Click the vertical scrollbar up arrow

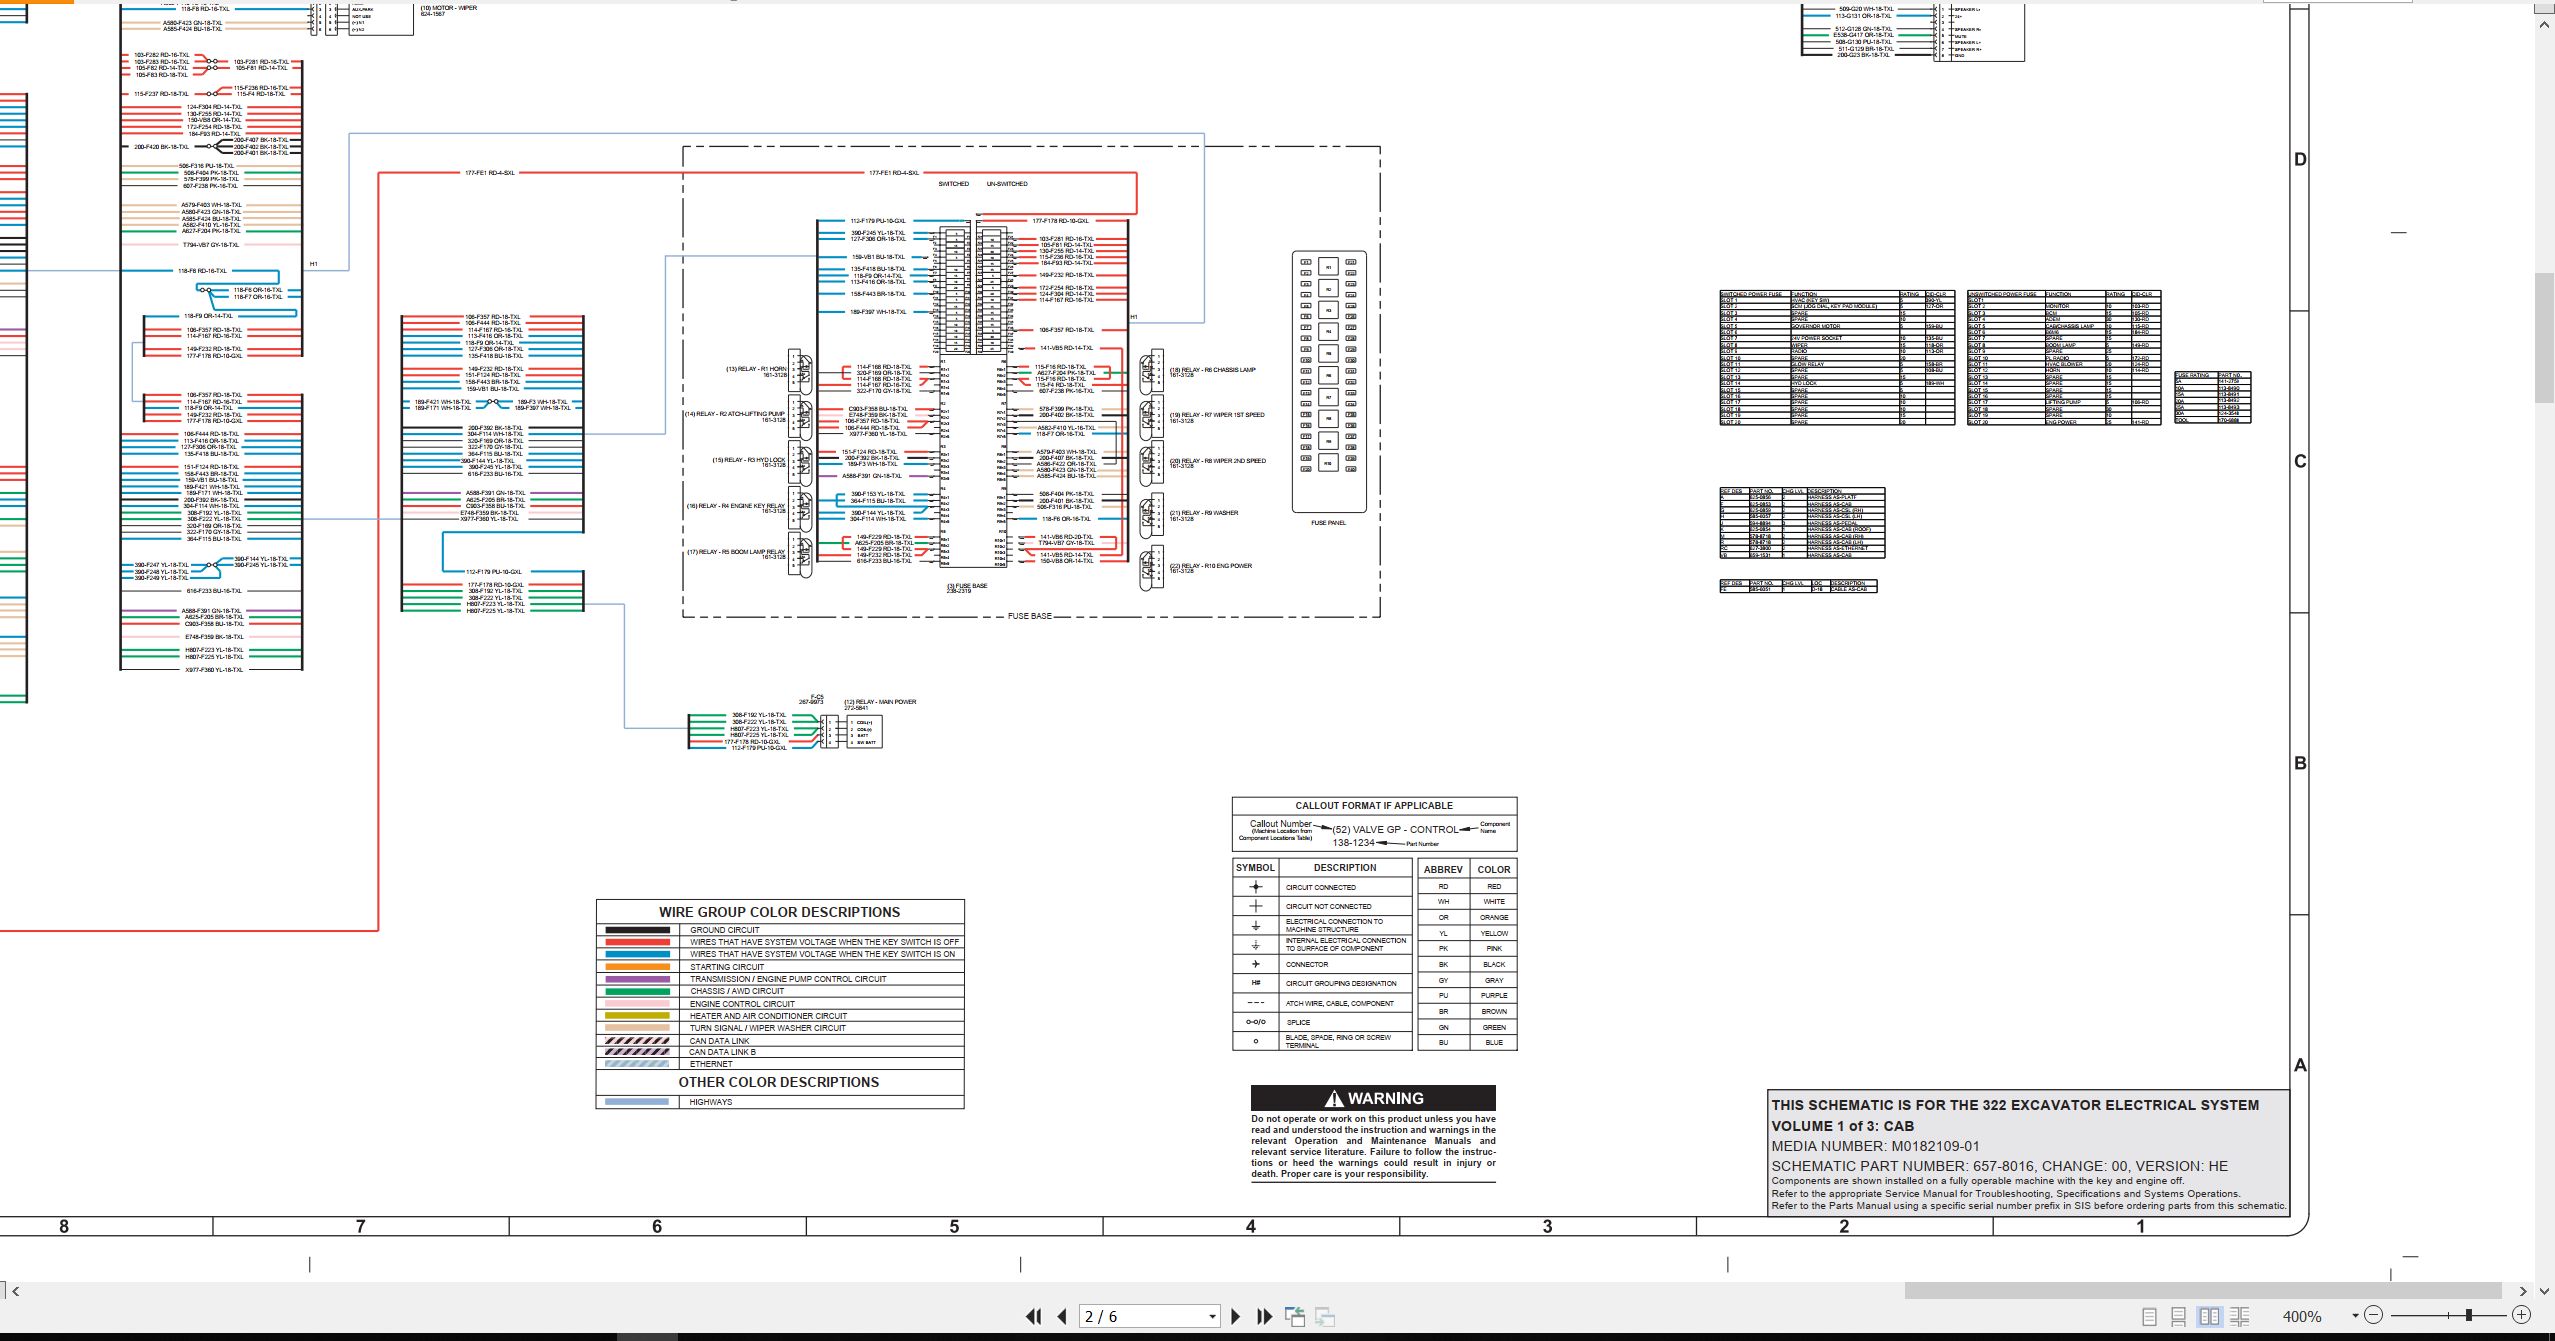click(x=2544, y=25)
